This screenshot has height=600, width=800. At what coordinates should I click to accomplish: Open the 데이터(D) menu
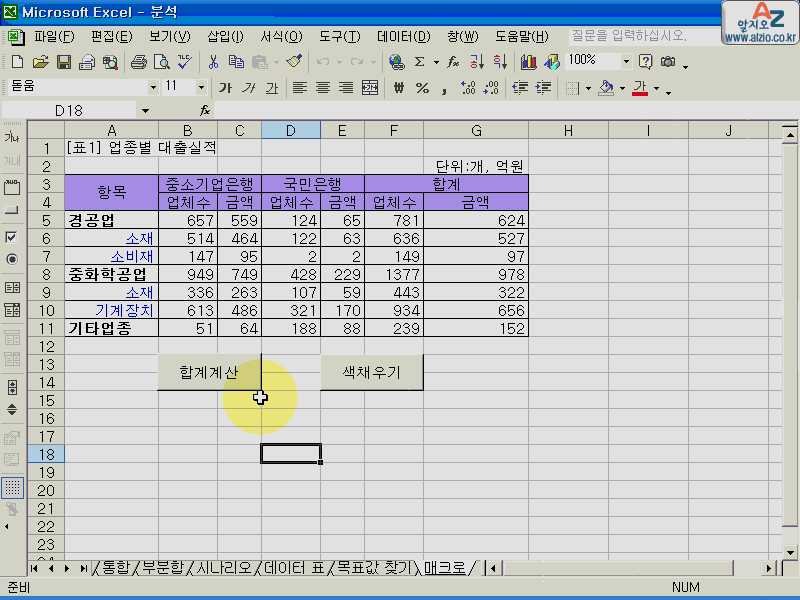click(x=404, y=36)
